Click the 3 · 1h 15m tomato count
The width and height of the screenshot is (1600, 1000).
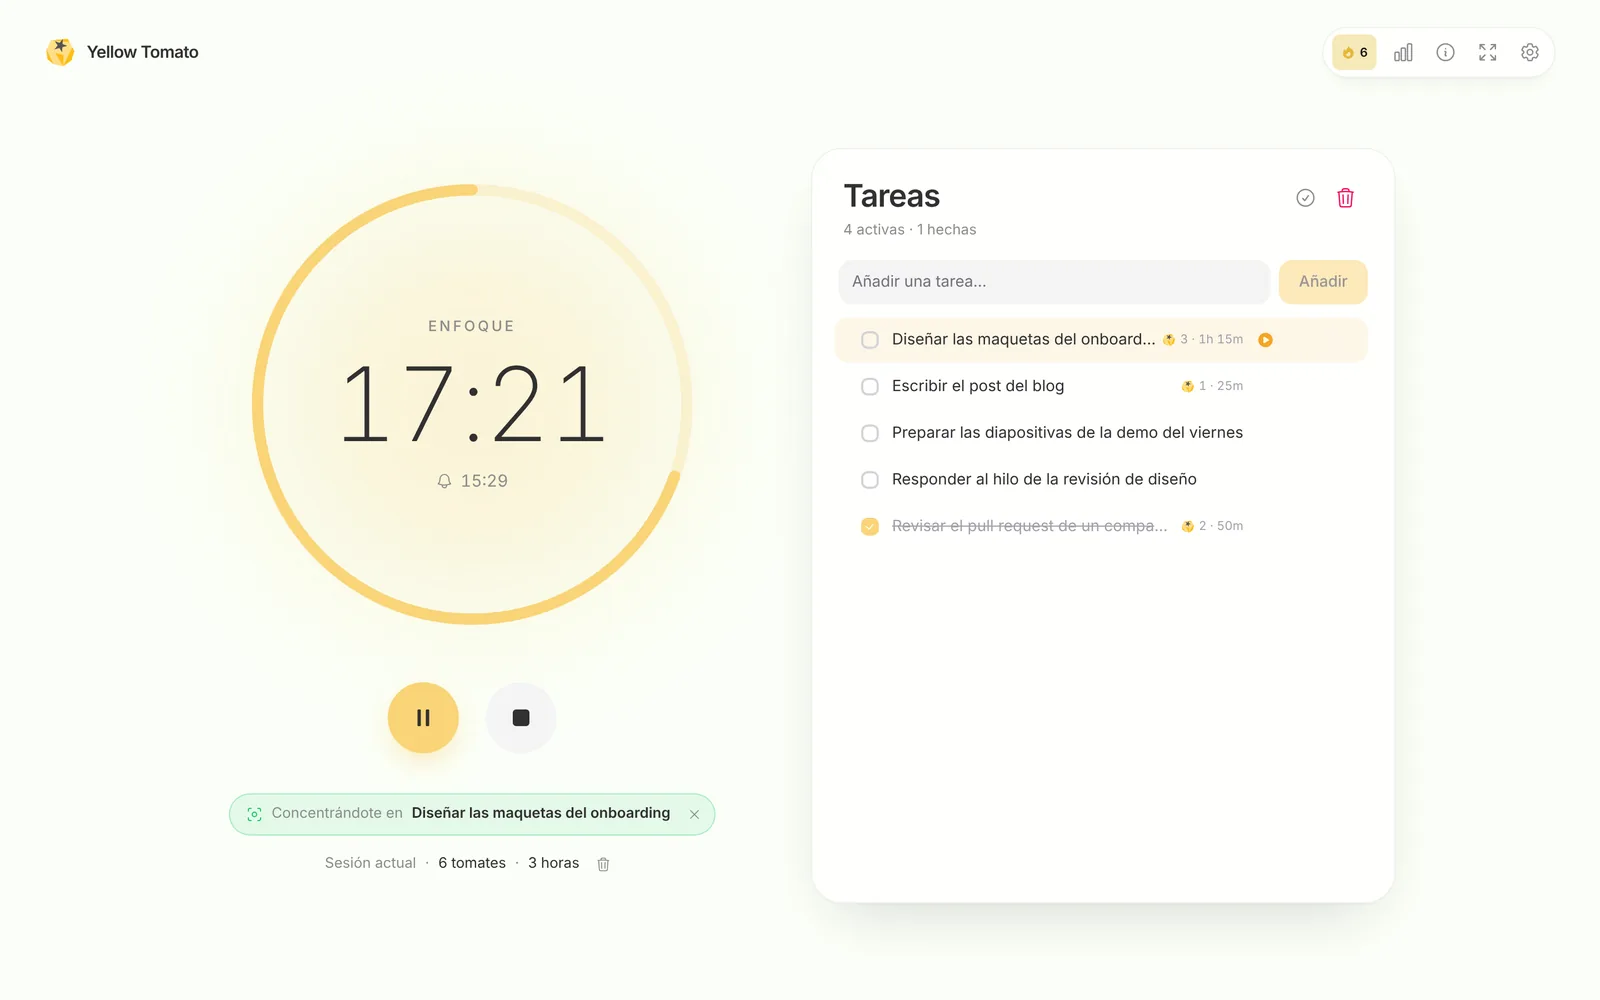[x=1203, y=340]
